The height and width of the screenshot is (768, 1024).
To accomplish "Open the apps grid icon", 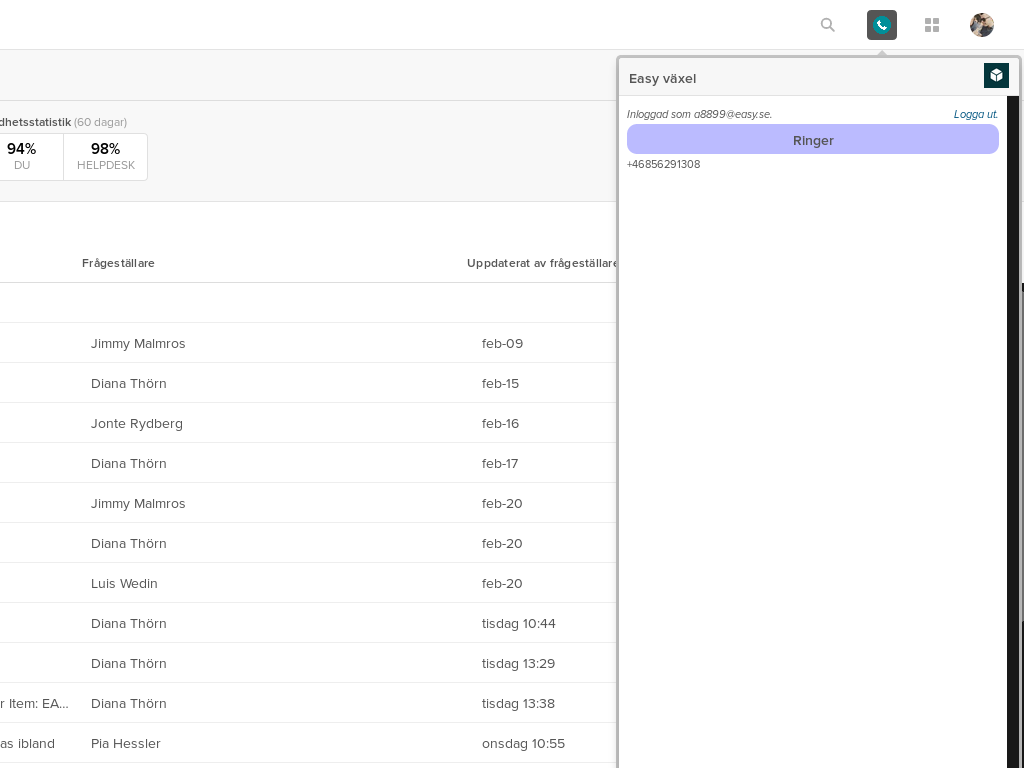I will pos(931,25).
